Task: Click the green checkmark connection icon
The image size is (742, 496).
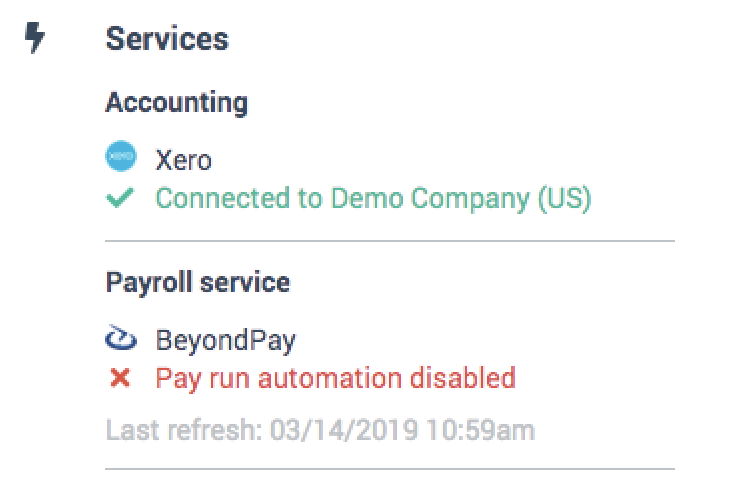Action: click(120, 198)
